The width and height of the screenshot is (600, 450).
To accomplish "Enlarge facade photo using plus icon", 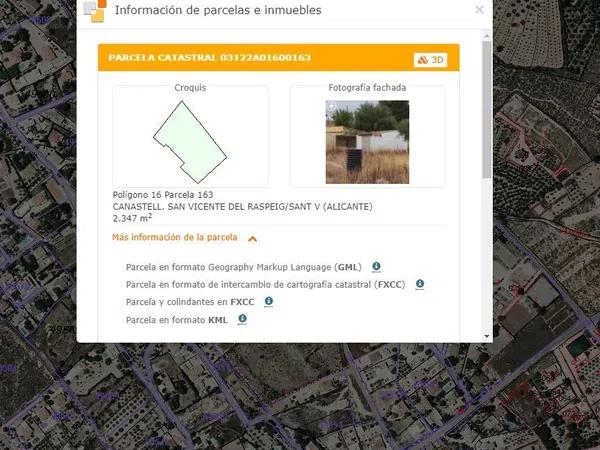I will click(x=331, y=105).
